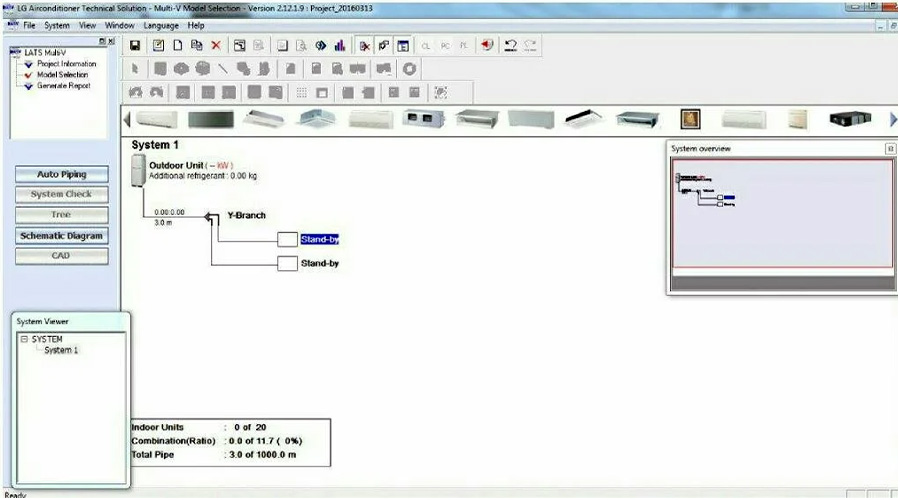
Task: Open the System menu
Action: [x=57, y=25]
